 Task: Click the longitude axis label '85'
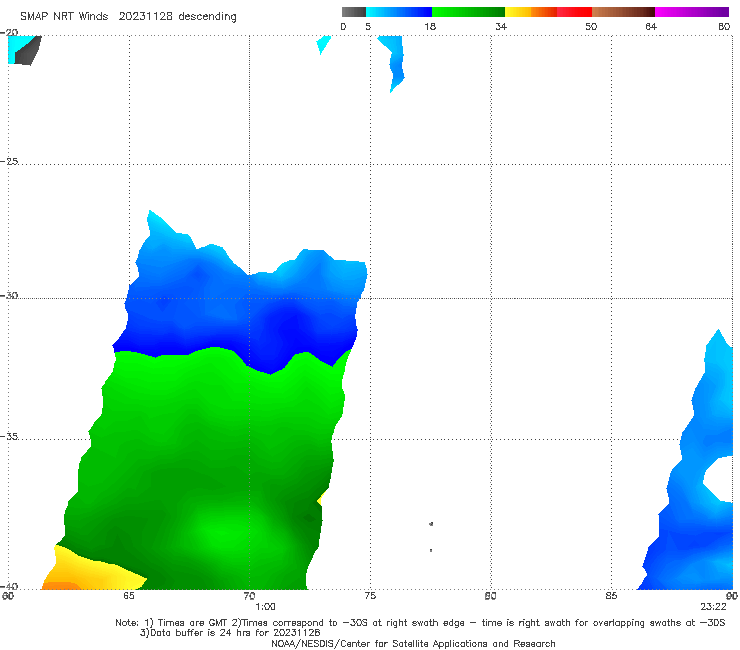[x=611, y=596]
